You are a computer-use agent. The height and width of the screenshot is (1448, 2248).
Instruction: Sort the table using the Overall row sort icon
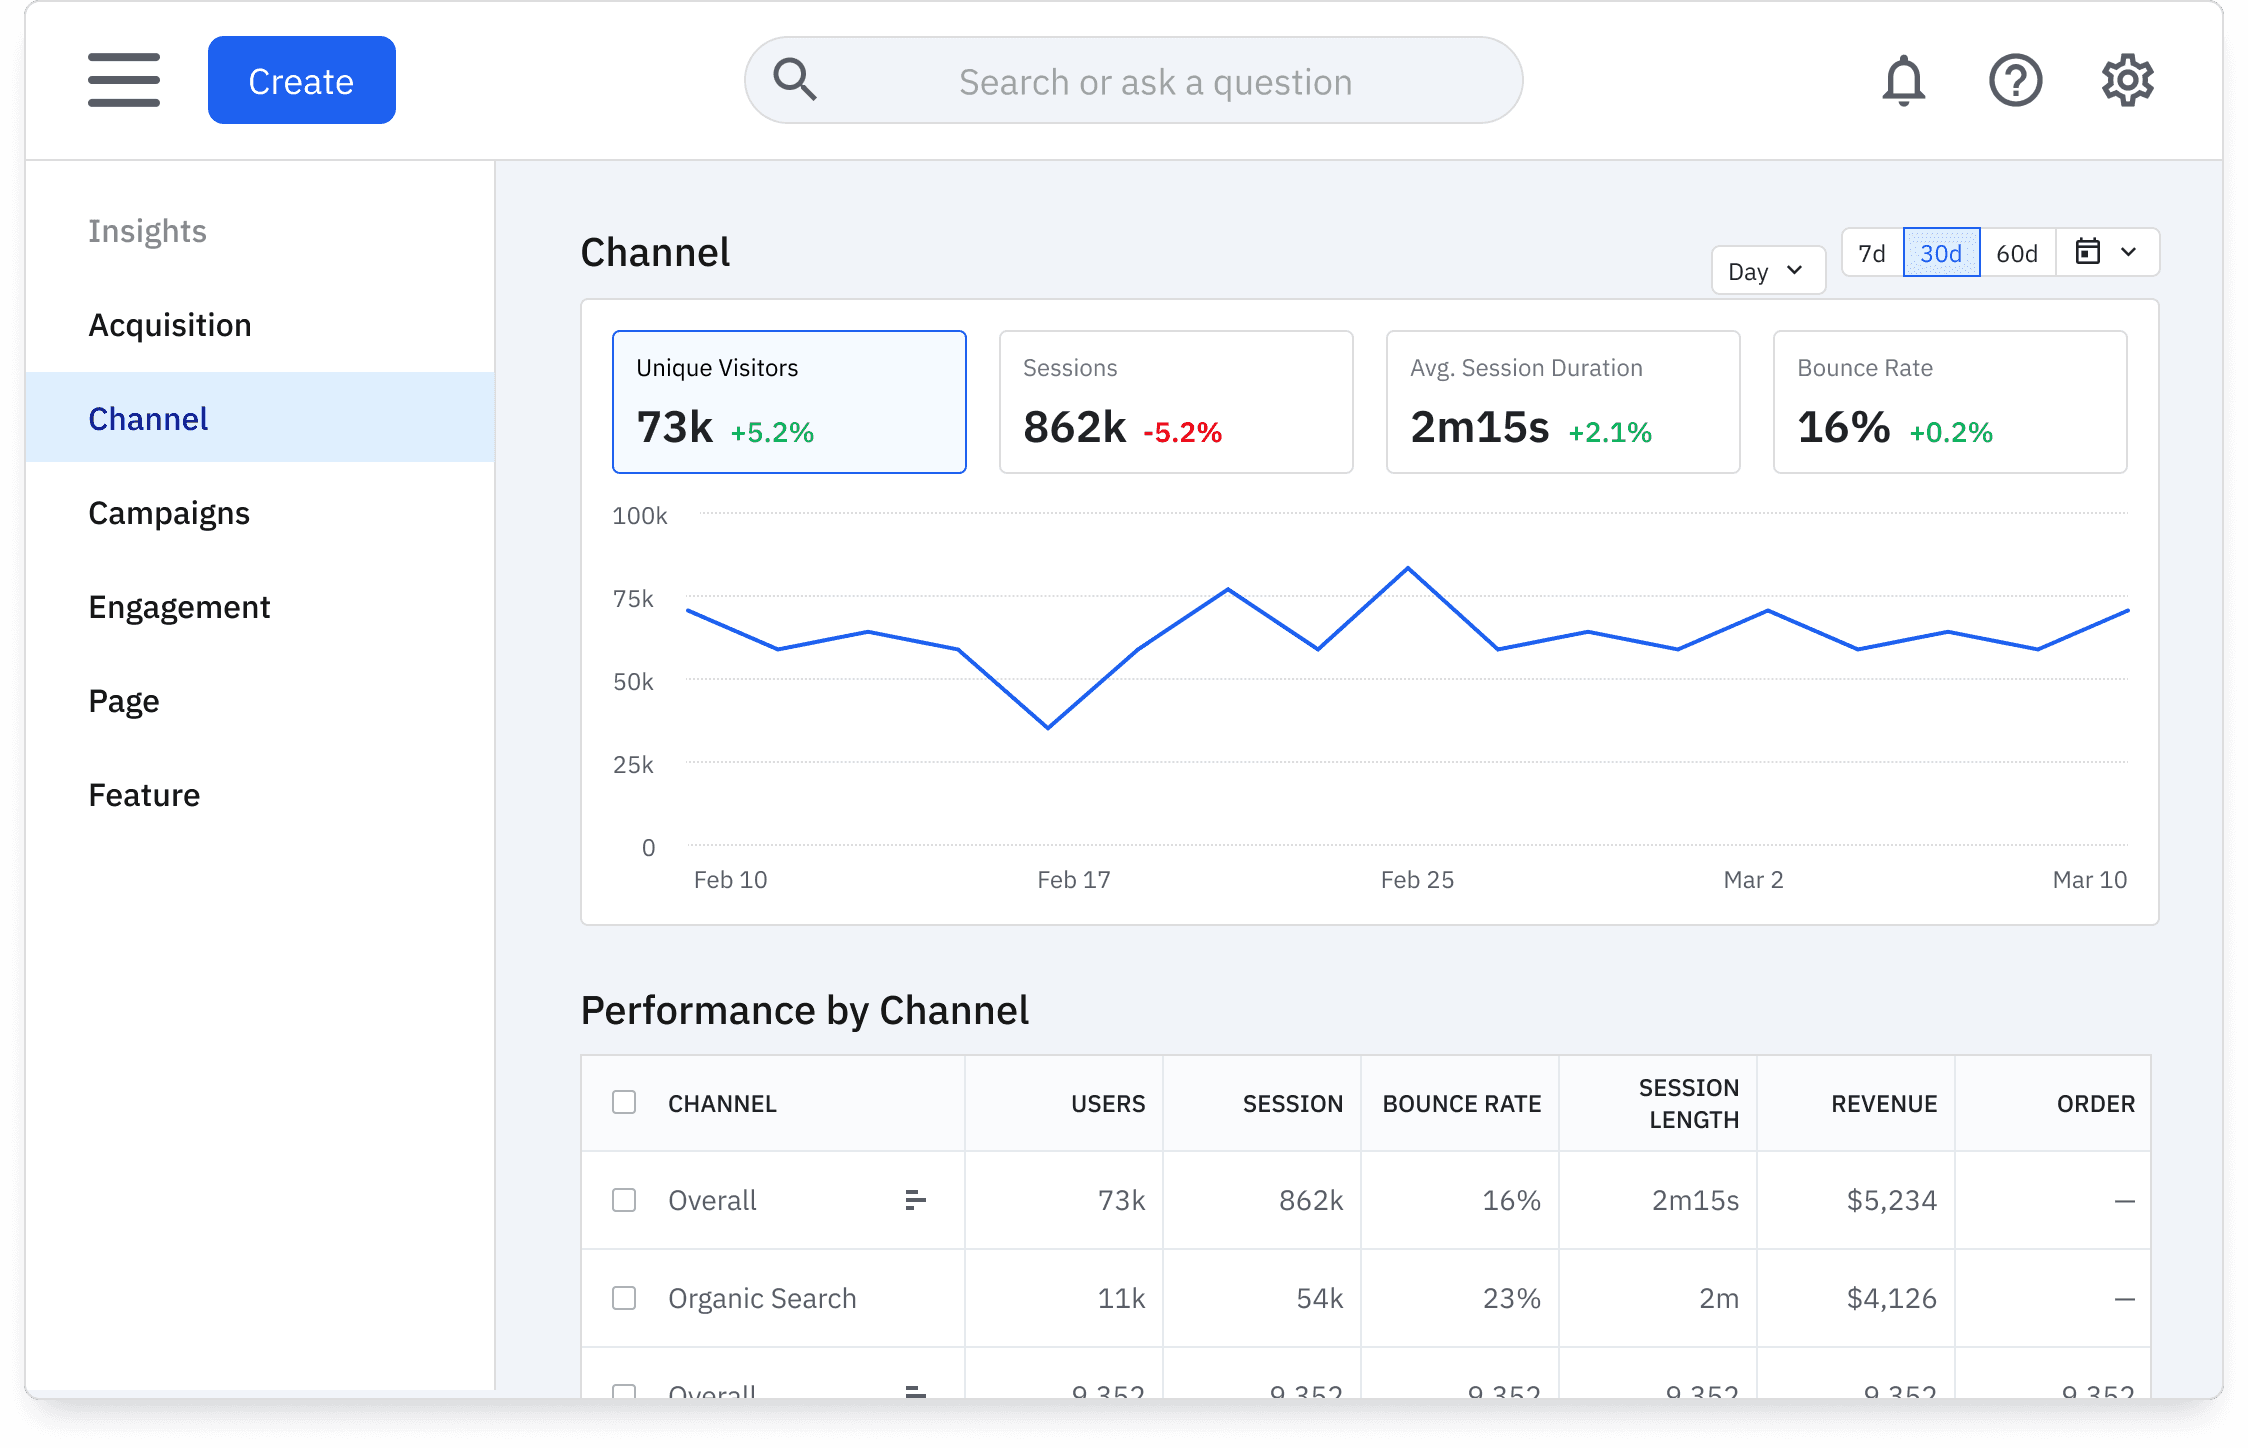click(913, 1200)
